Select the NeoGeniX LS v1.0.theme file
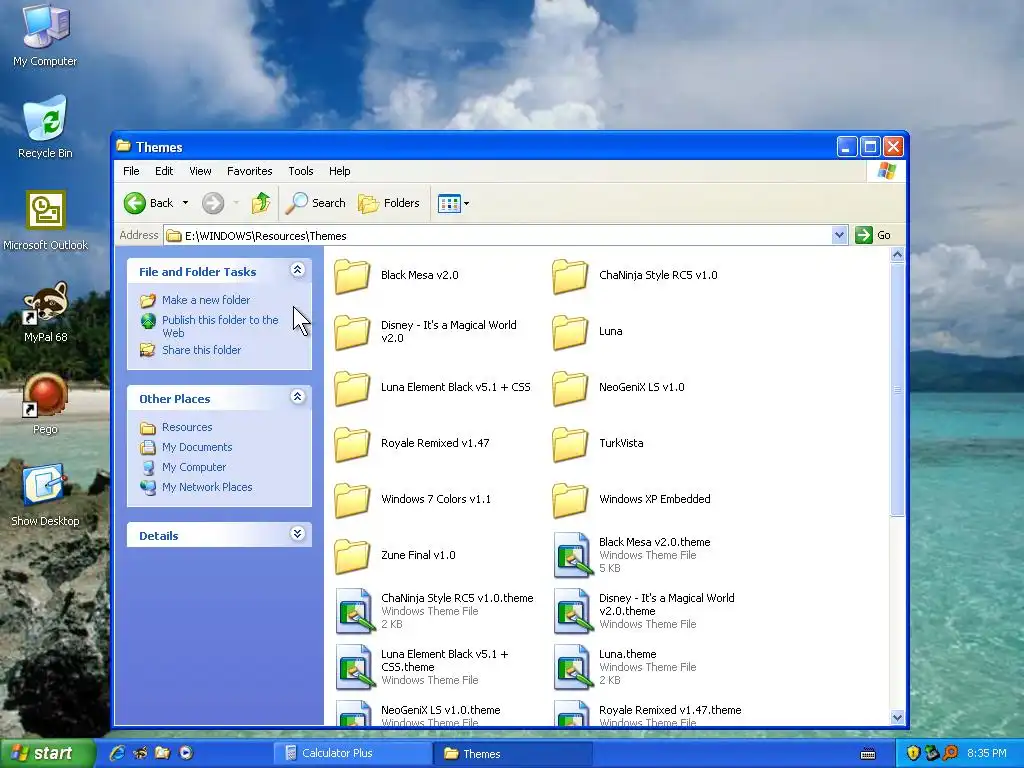Screen dimensions: 1024x768 click(x=417, y=714)
